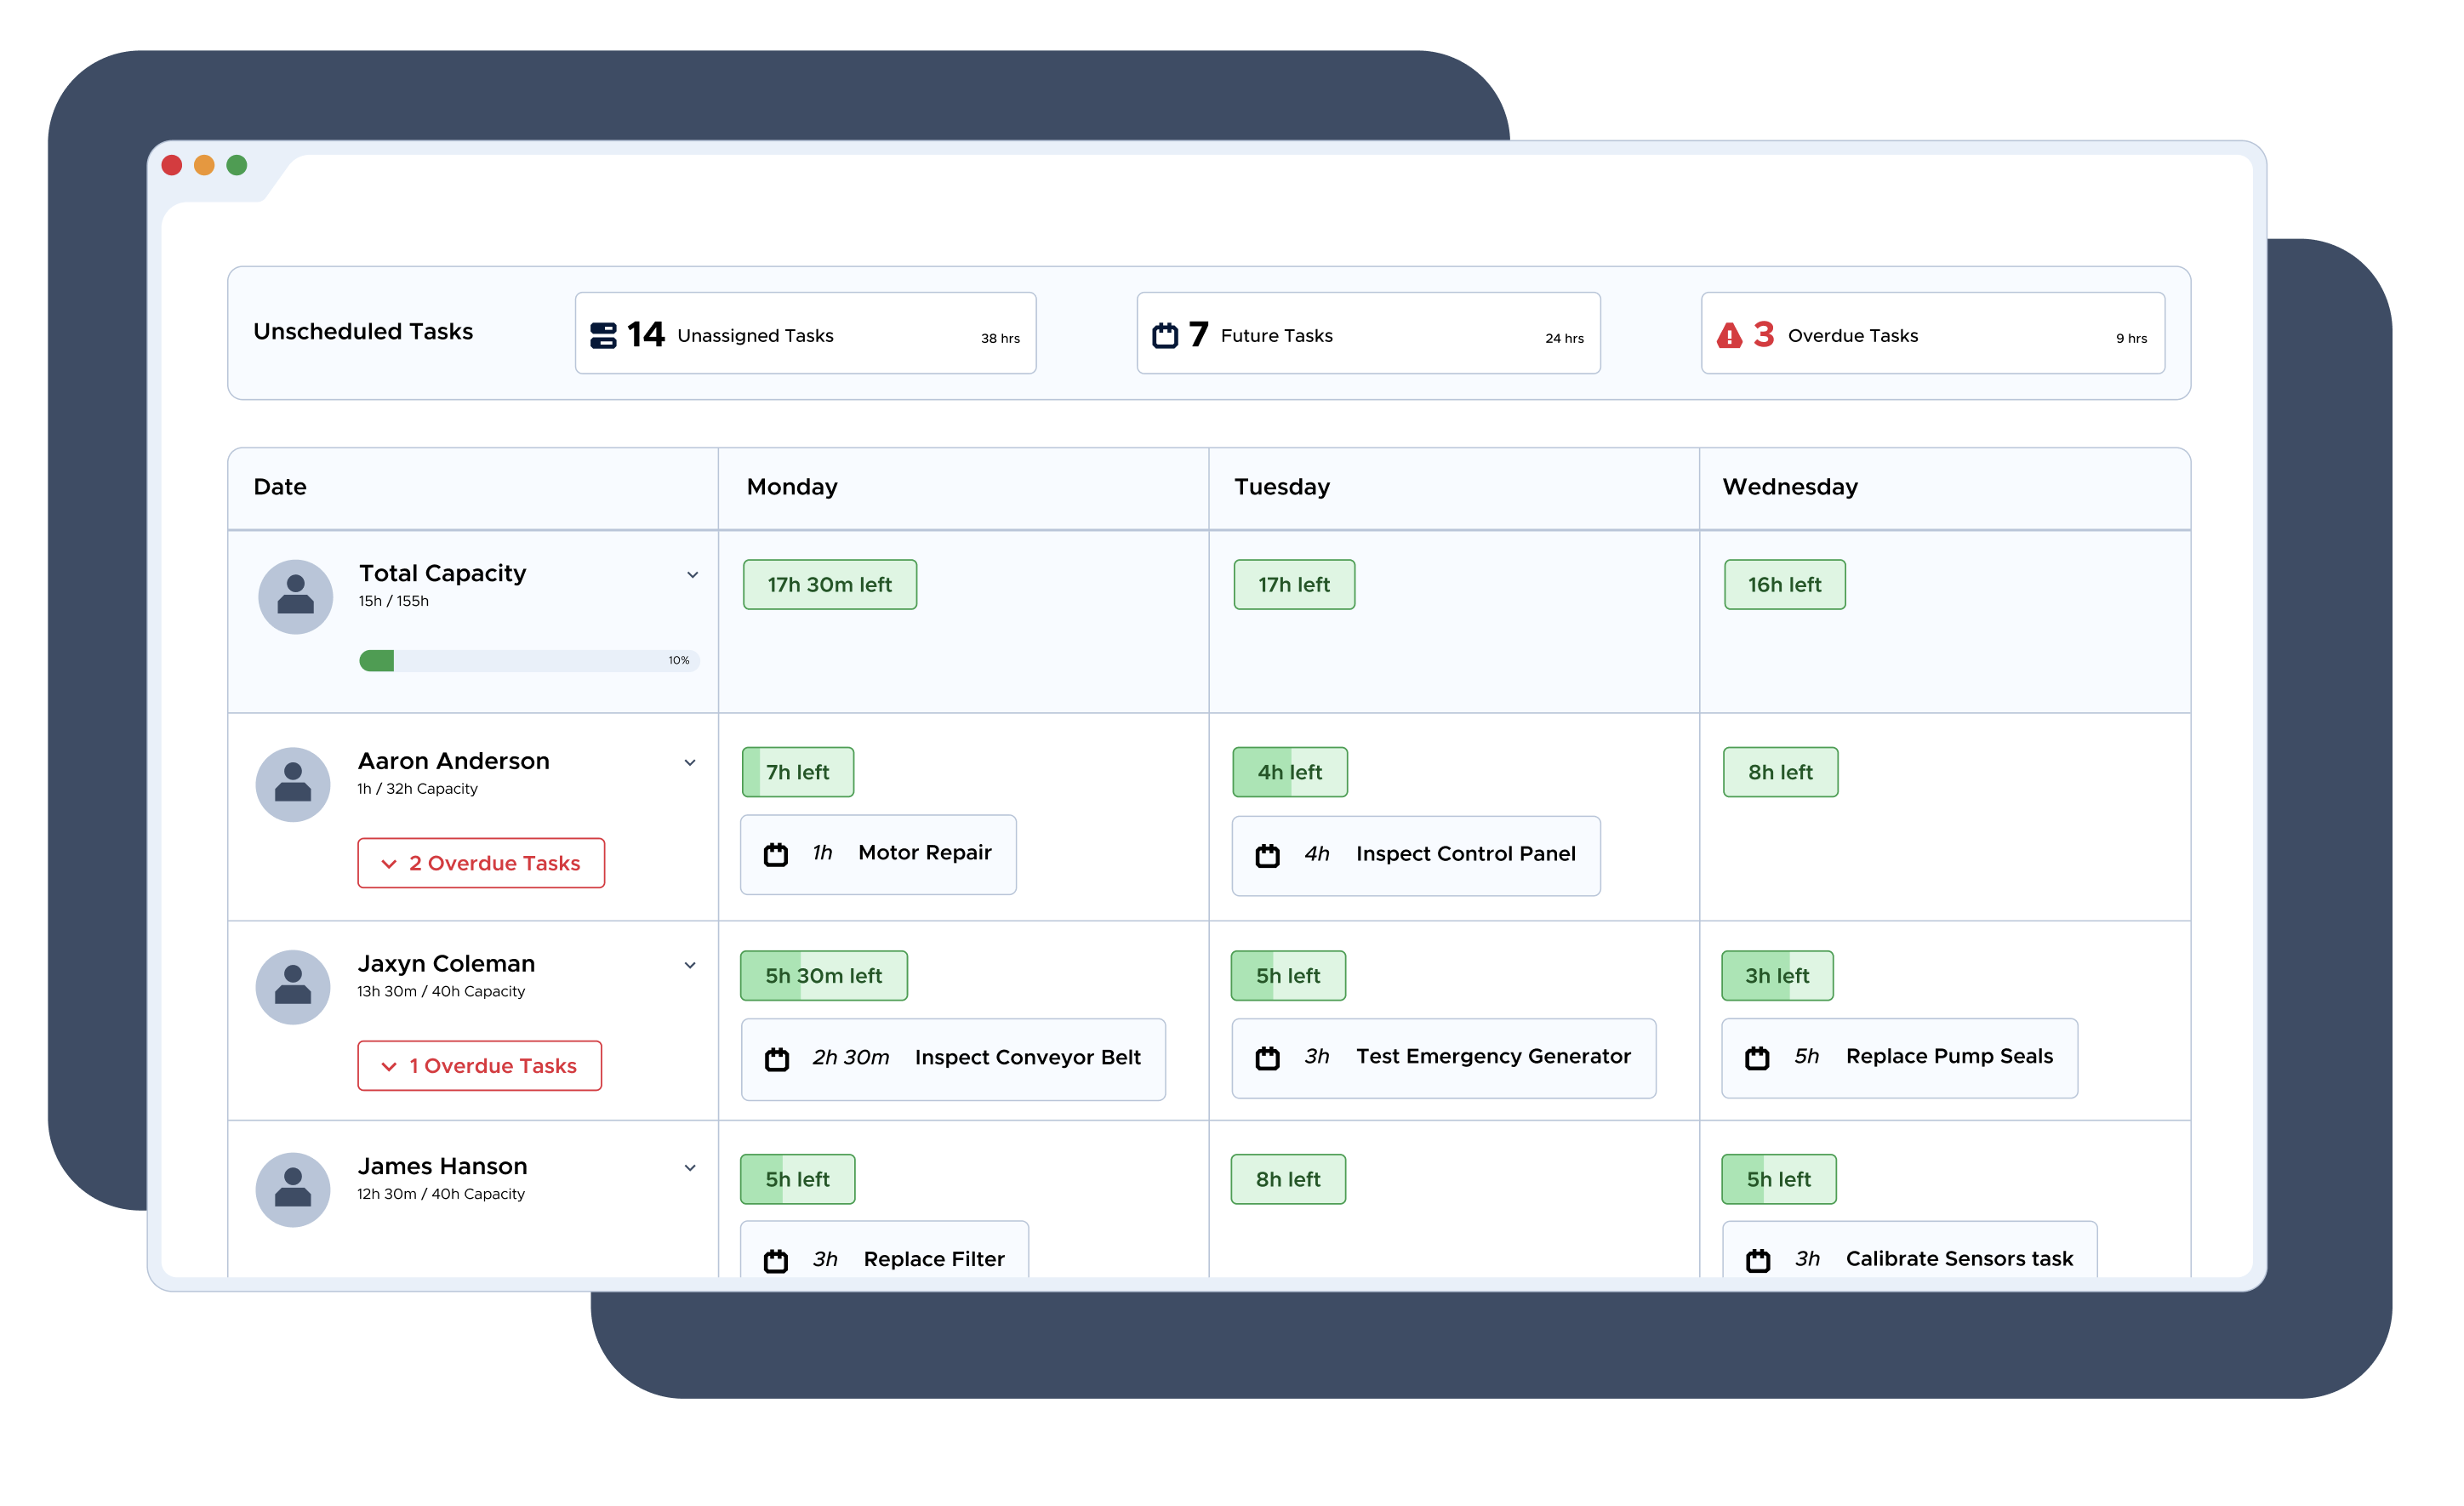This screenshot has height=1506, width=2464.
Task: Open the 3 Overdue Tasks card
Action: pyautogui.click(x=1932, y=333)
